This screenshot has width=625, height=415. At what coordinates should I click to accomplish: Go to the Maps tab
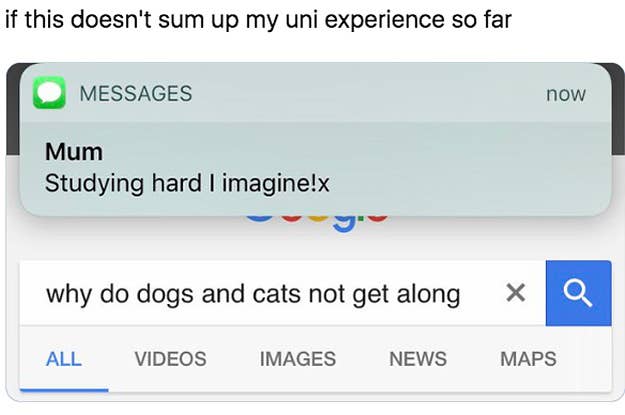click(x=529, y=358)
